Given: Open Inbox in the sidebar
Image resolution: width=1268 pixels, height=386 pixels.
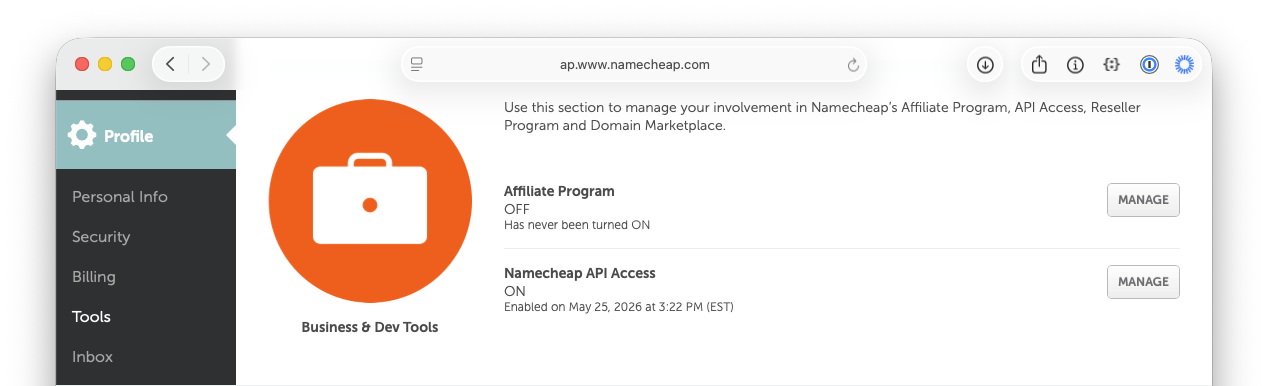Looking at the screenshot, I should click(x=92, y=357).
